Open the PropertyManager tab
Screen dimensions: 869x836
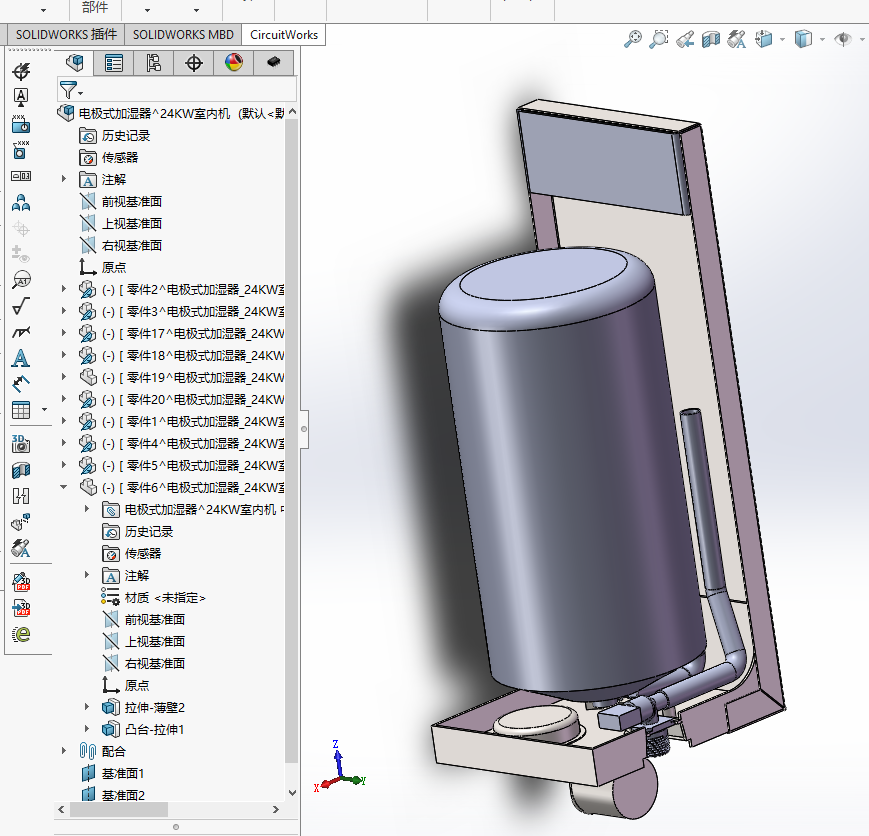(x=114, y=63)
